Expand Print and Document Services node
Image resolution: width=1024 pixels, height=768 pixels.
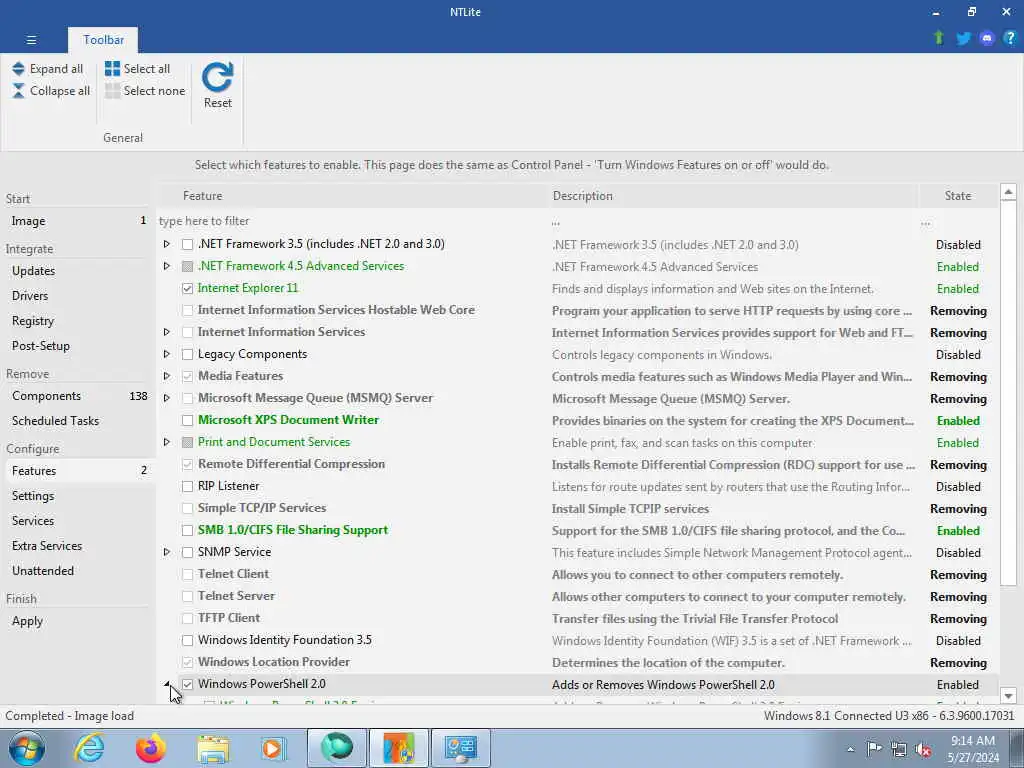(167, 442)
